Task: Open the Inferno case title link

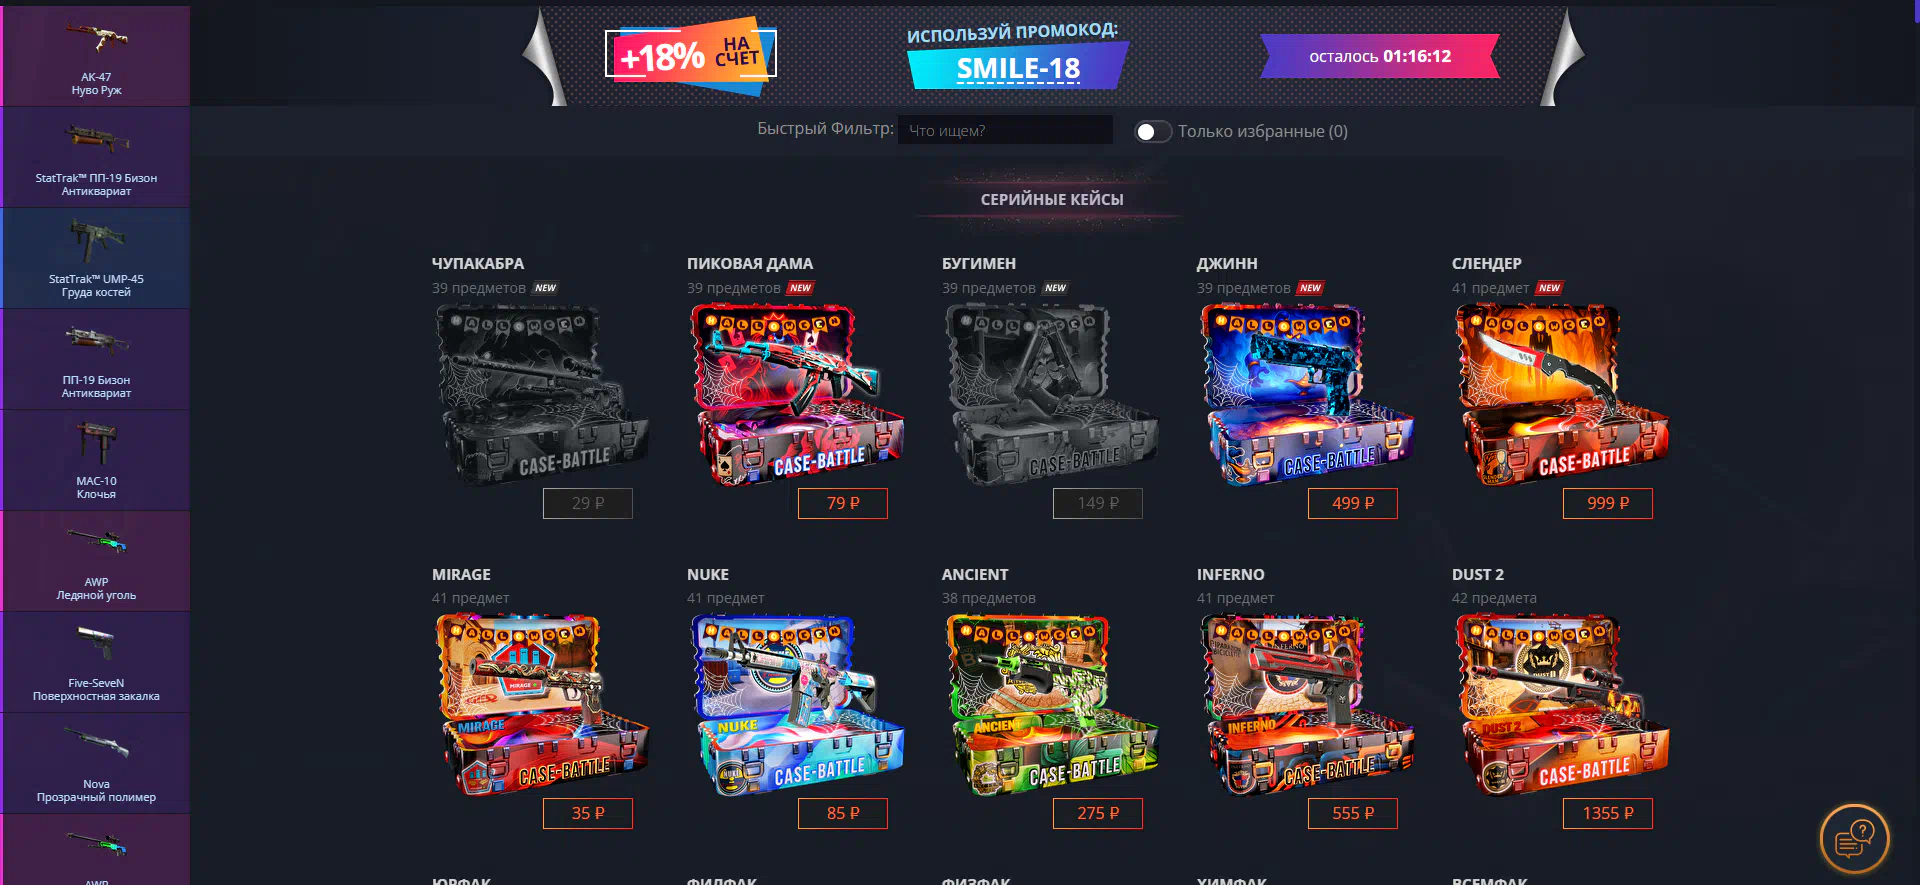Action: tap(1231, 574)
